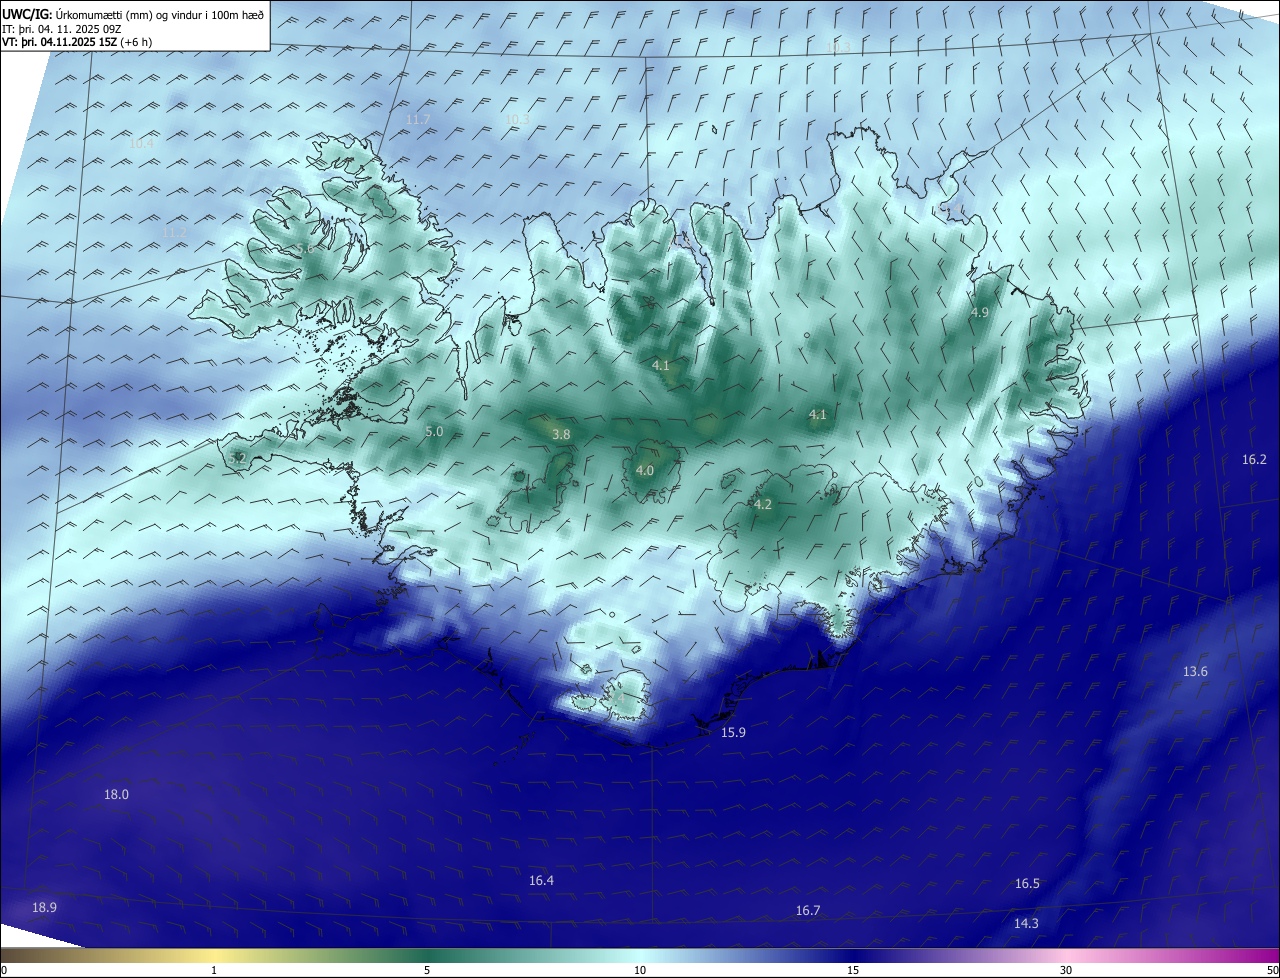Click the "UWC/IG:" source label
This screenshot has width=1280, height=978.
(x=27, y=14)
